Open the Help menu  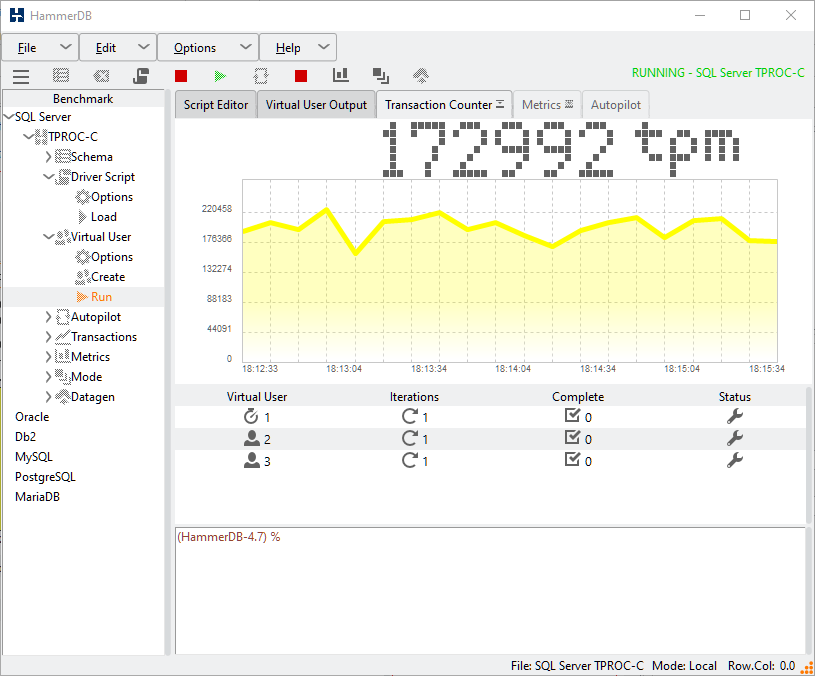pyautogui.click(x=298, y=48)
